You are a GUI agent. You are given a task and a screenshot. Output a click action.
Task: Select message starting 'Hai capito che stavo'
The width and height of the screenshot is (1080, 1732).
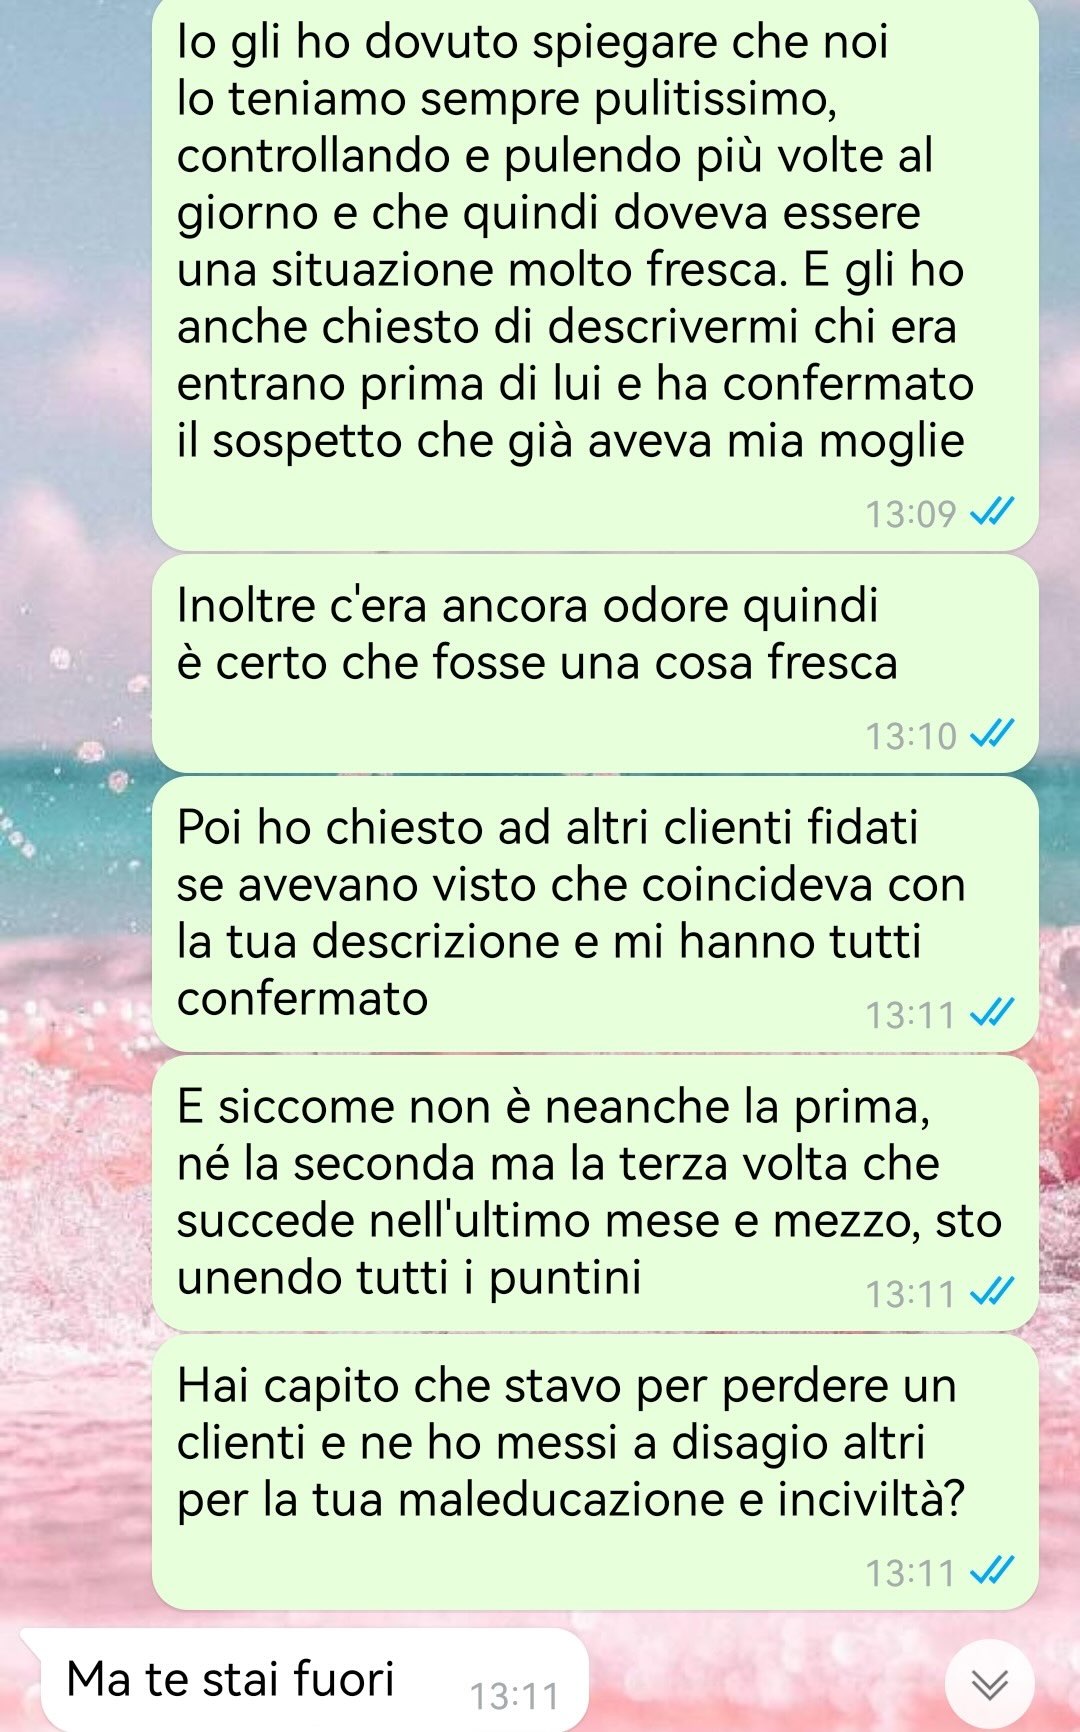click(595, 1472)
